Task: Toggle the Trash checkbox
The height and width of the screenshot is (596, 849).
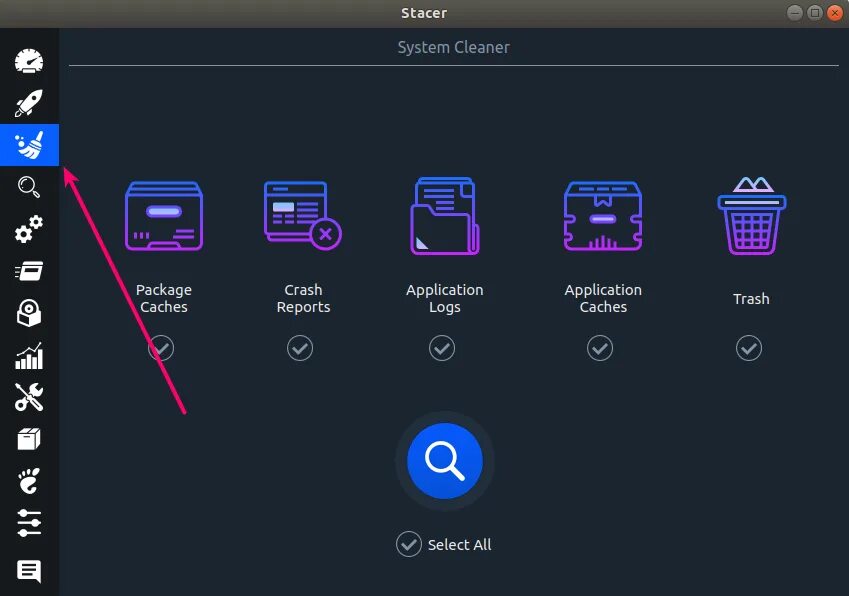Action: (x=749, y=348)
